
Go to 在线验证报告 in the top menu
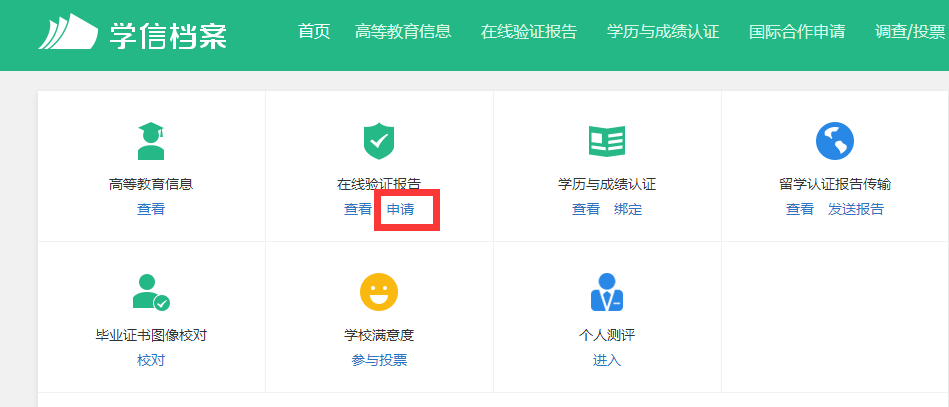pos(529,32)
